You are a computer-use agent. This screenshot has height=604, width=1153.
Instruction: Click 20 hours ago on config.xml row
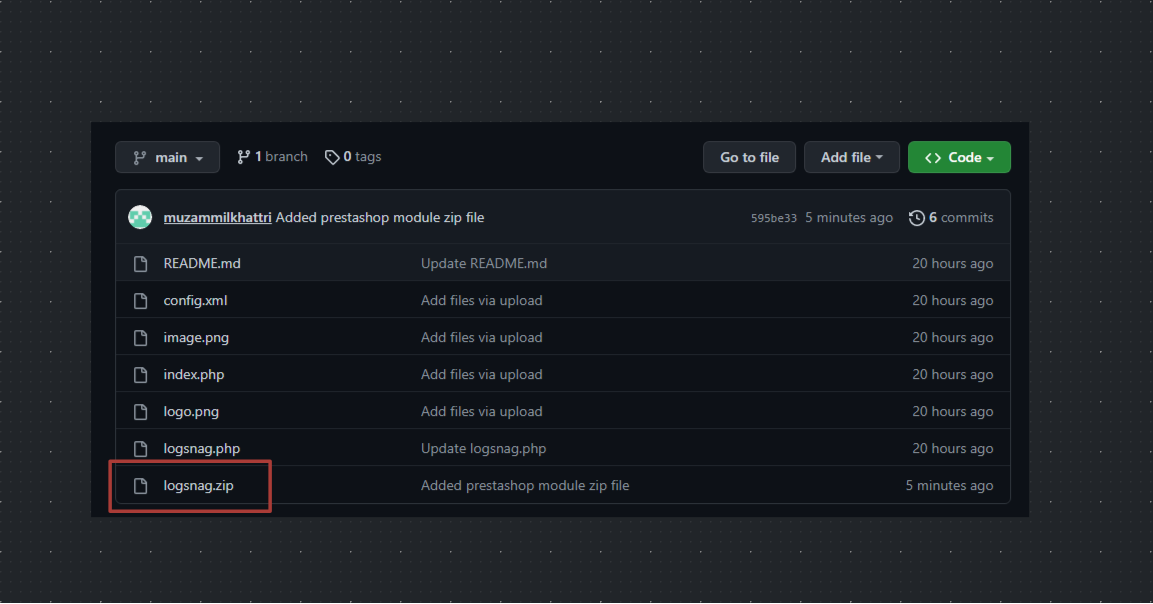click(952, 300)
